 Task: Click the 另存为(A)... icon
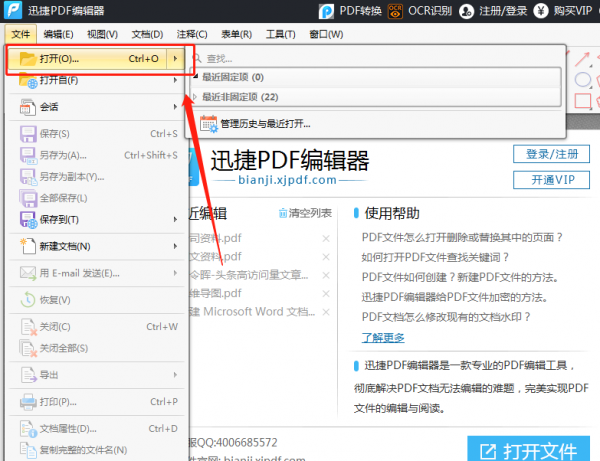click(x=28, y=155)
